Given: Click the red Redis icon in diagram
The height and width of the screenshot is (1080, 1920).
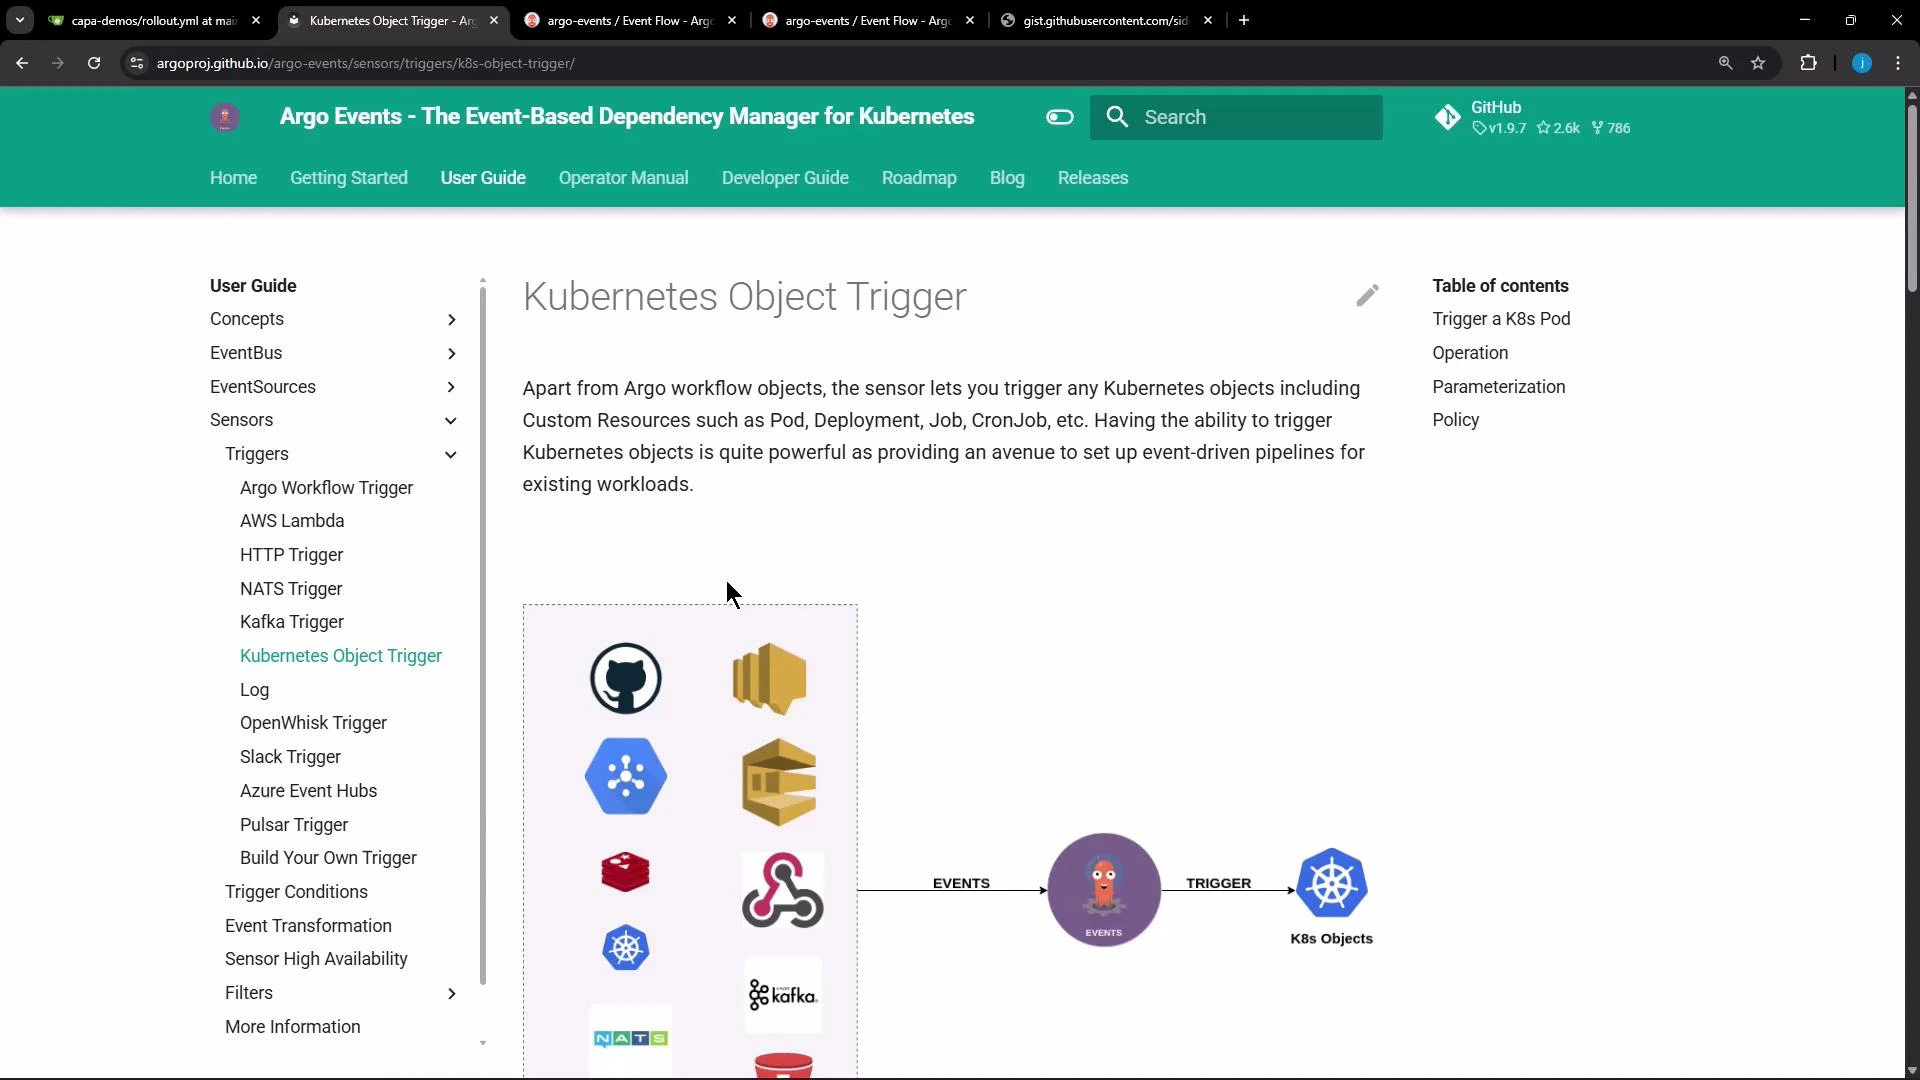Looking at the screenshot, I should [626, 872].
